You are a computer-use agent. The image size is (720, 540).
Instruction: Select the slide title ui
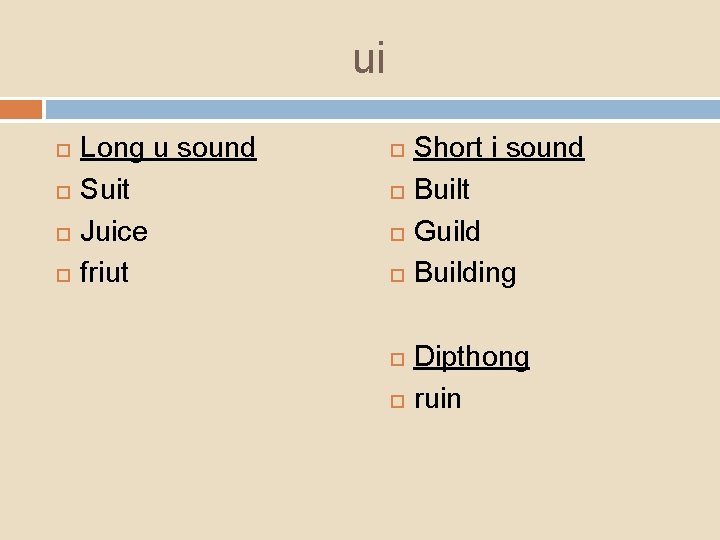368,59
